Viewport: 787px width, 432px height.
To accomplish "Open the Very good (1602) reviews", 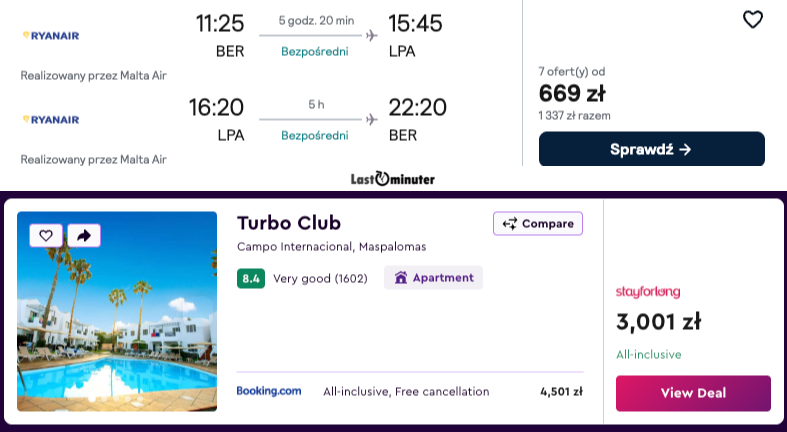I will [x=320, y=278].
